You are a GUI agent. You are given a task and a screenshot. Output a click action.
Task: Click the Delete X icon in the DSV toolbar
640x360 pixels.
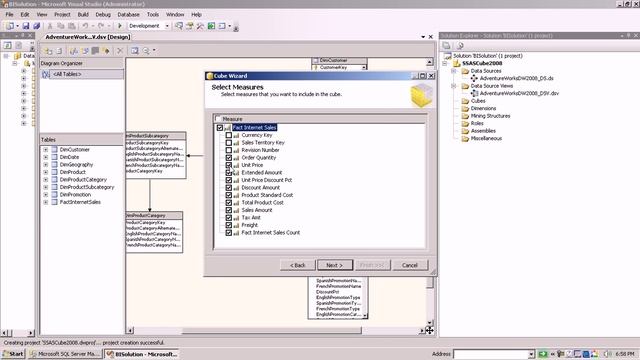tap(120, 51)
